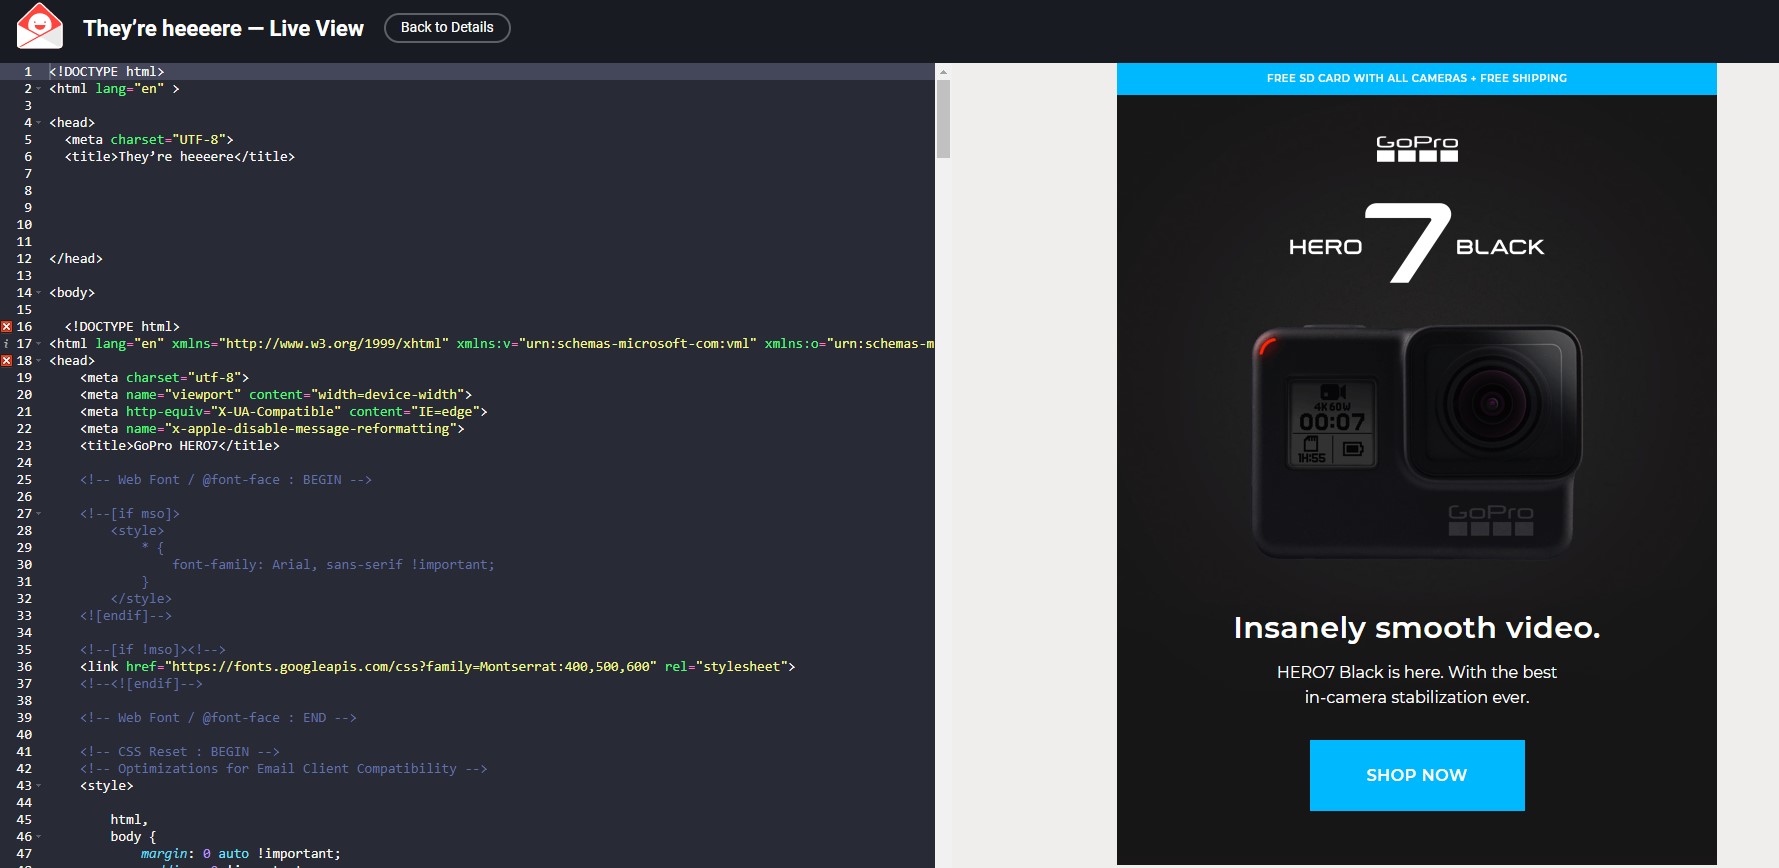Click the X-UA-Compatible meta tag line
The width and height of the screenshot is (1779, 868).
pyautogui.click(x=284, y=412)
